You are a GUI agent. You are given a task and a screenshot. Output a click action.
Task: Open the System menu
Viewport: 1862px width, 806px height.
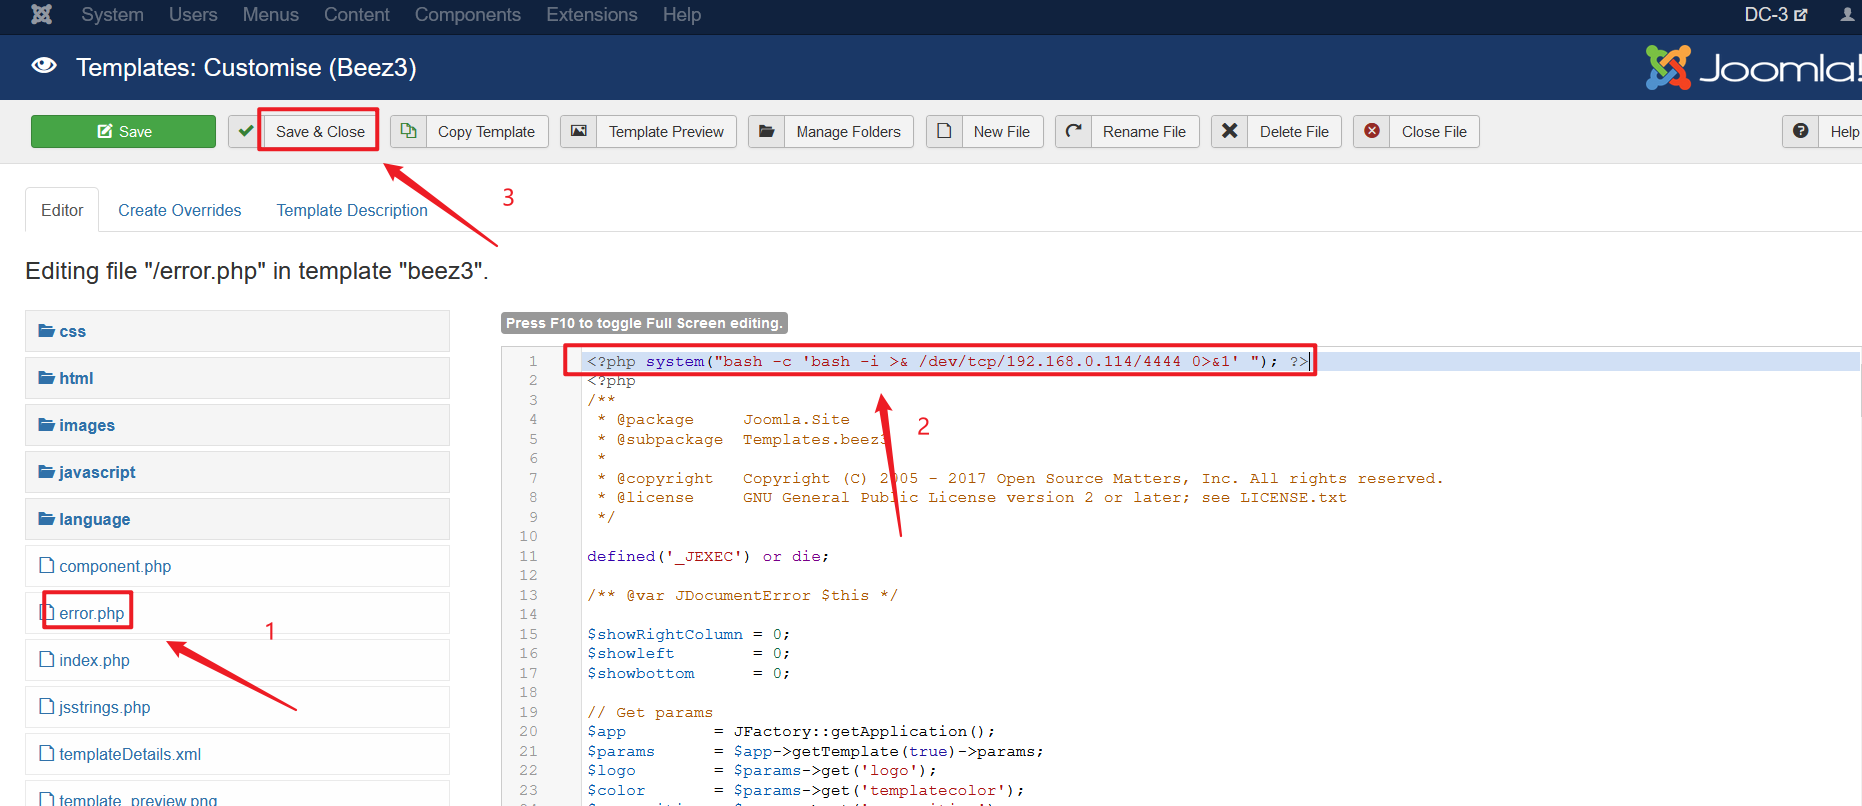coord(112,15)
